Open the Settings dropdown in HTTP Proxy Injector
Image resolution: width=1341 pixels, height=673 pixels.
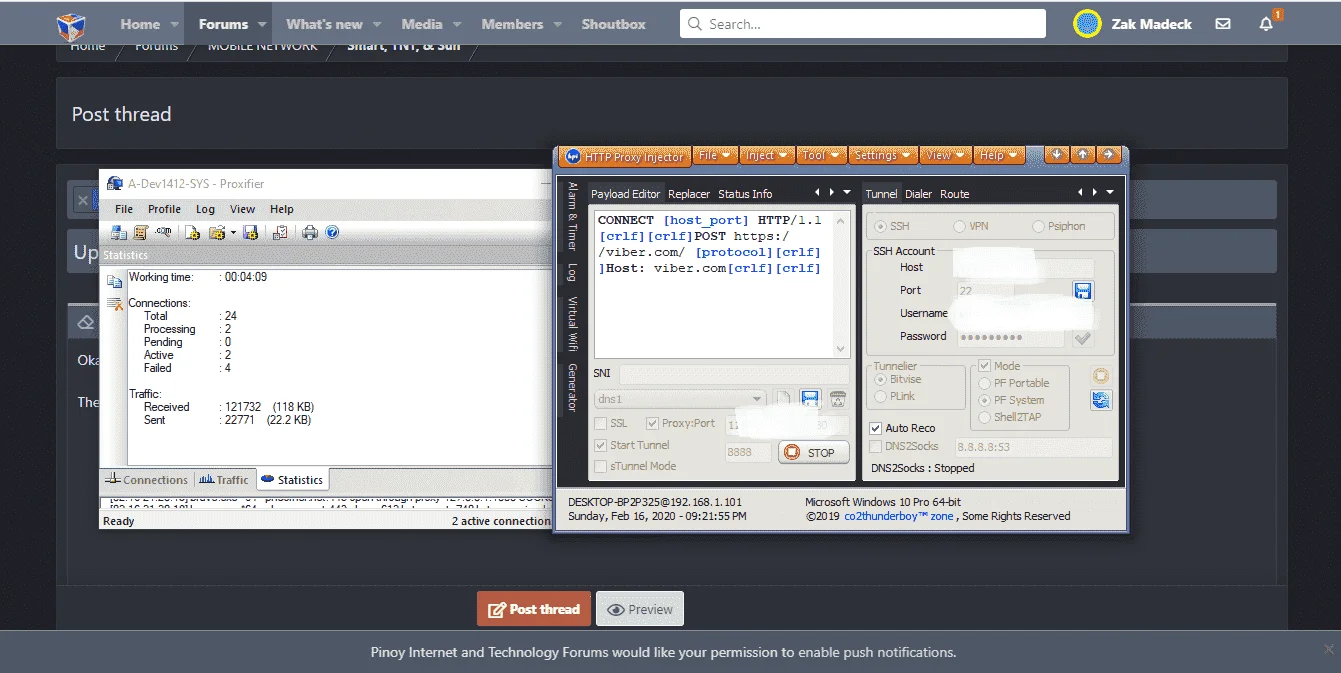pyautogui.click(x=883, y=155)
